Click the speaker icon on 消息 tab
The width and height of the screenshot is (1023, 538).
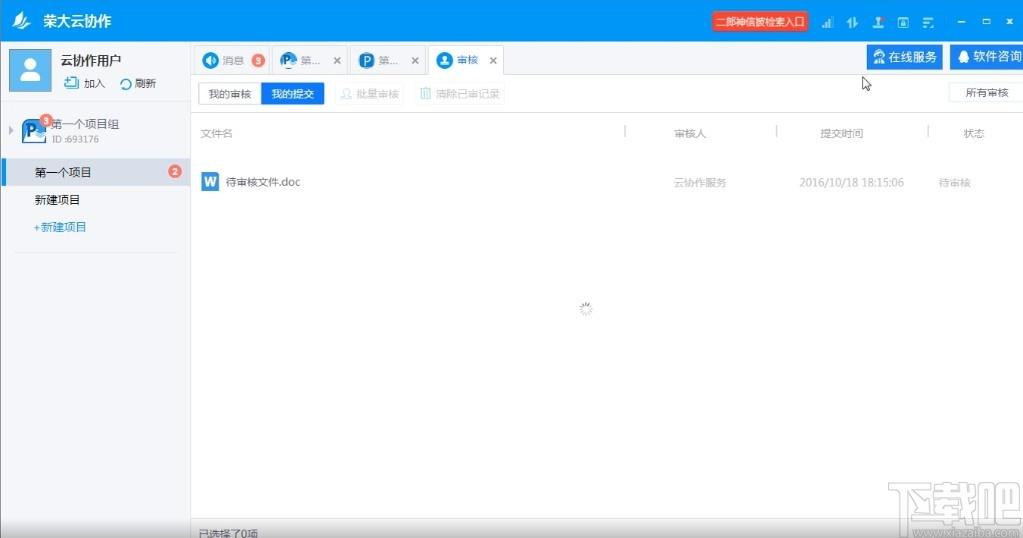(210, 61)
